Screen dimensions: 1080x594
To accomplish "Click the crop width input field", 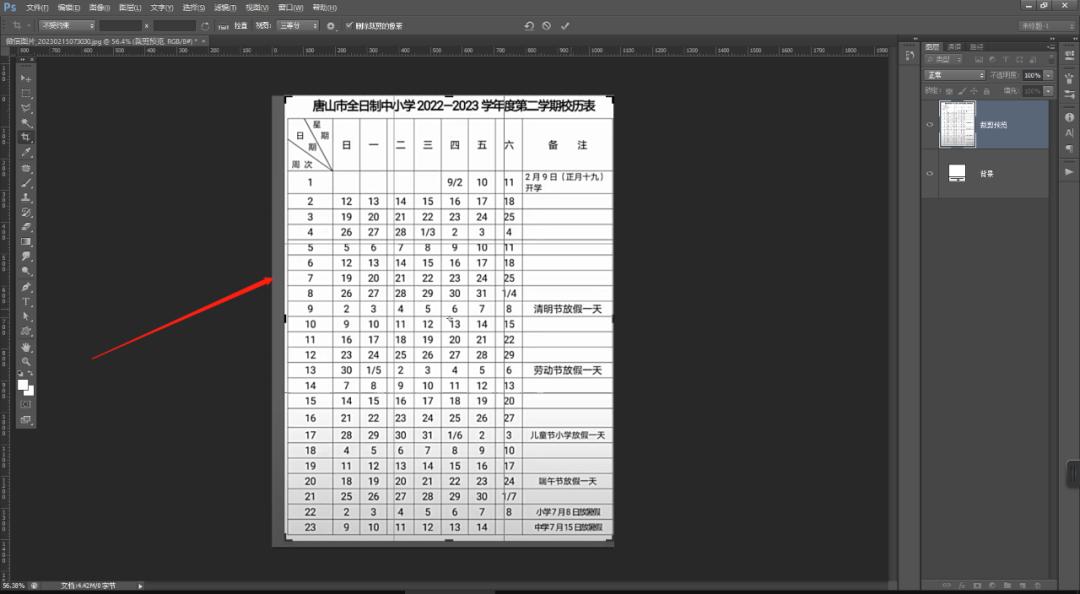I will [x=120, y=25].
